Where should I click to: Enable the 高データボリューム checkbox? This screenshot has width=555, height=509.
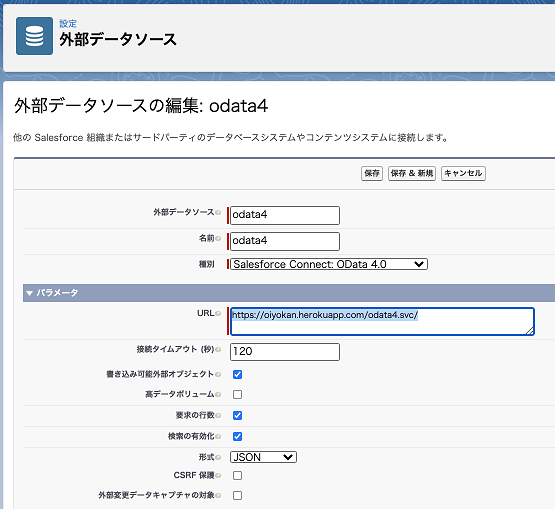[x=238, y=394]
